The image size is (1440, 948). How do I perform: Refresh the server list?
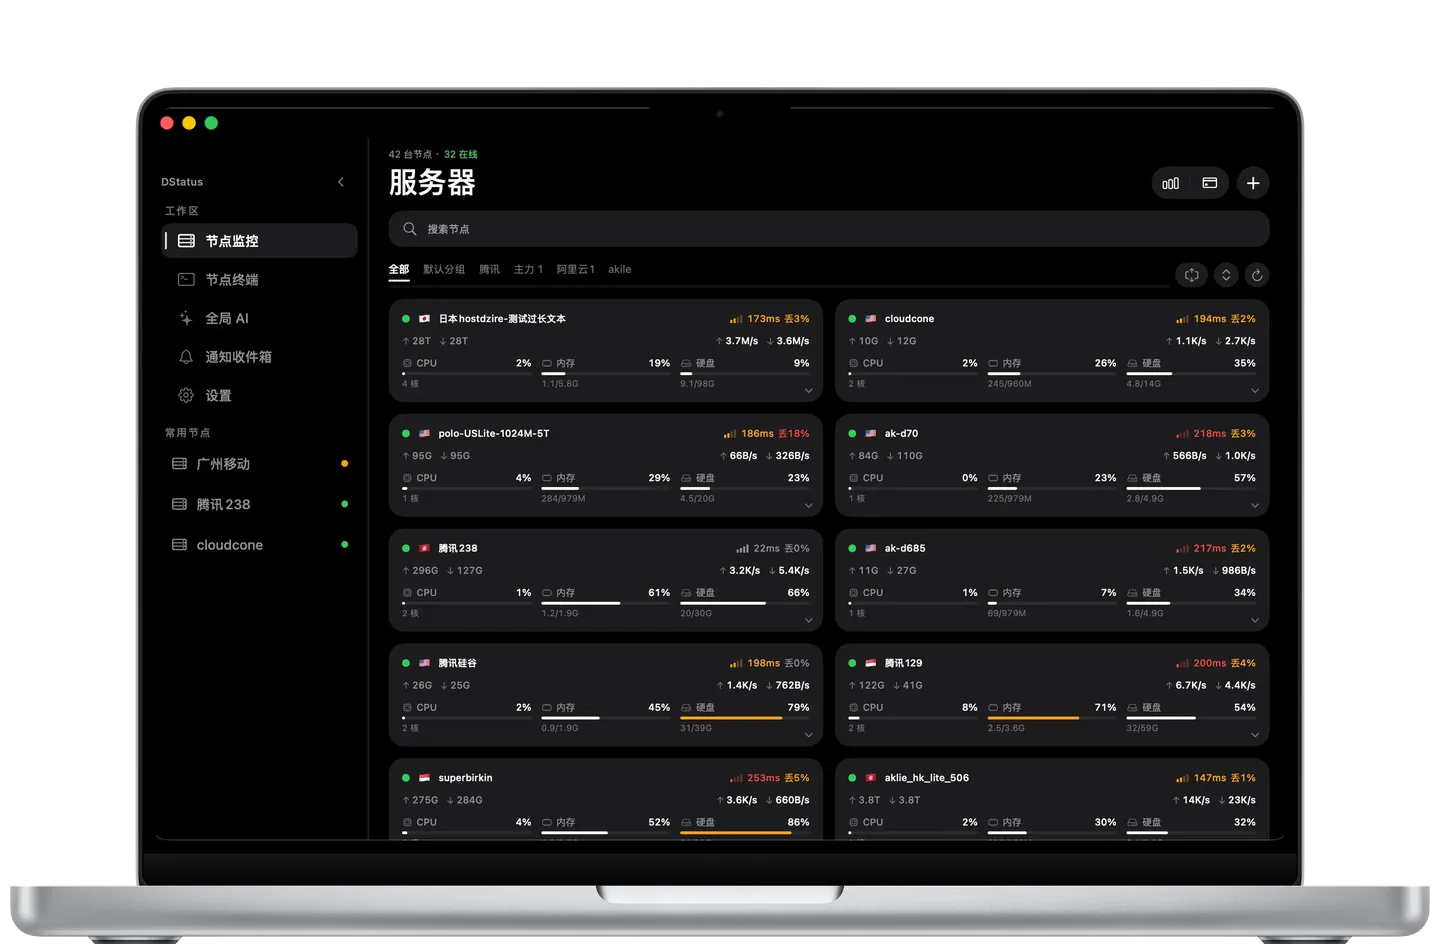(1257, 275)
